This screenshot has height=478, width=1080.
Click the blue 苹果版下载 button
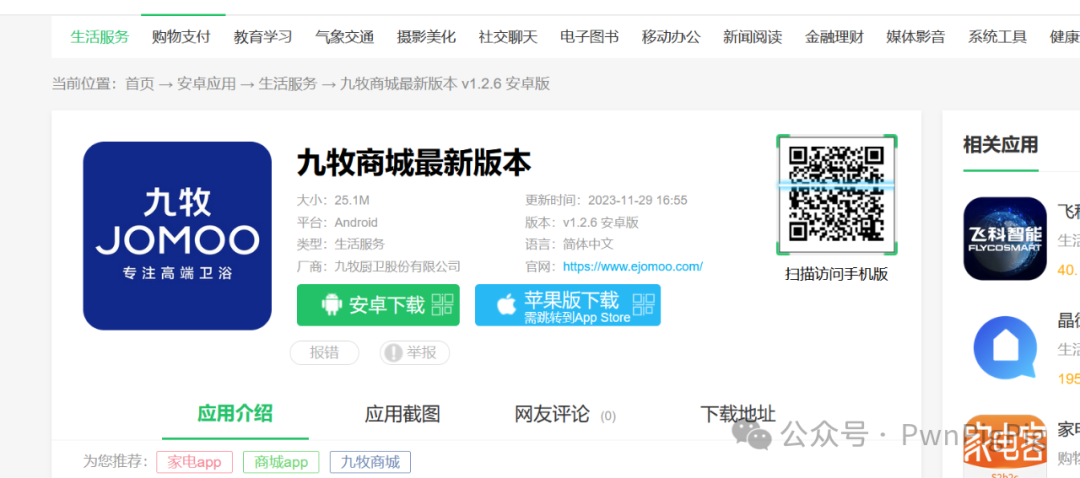click(x=568, y=304)
